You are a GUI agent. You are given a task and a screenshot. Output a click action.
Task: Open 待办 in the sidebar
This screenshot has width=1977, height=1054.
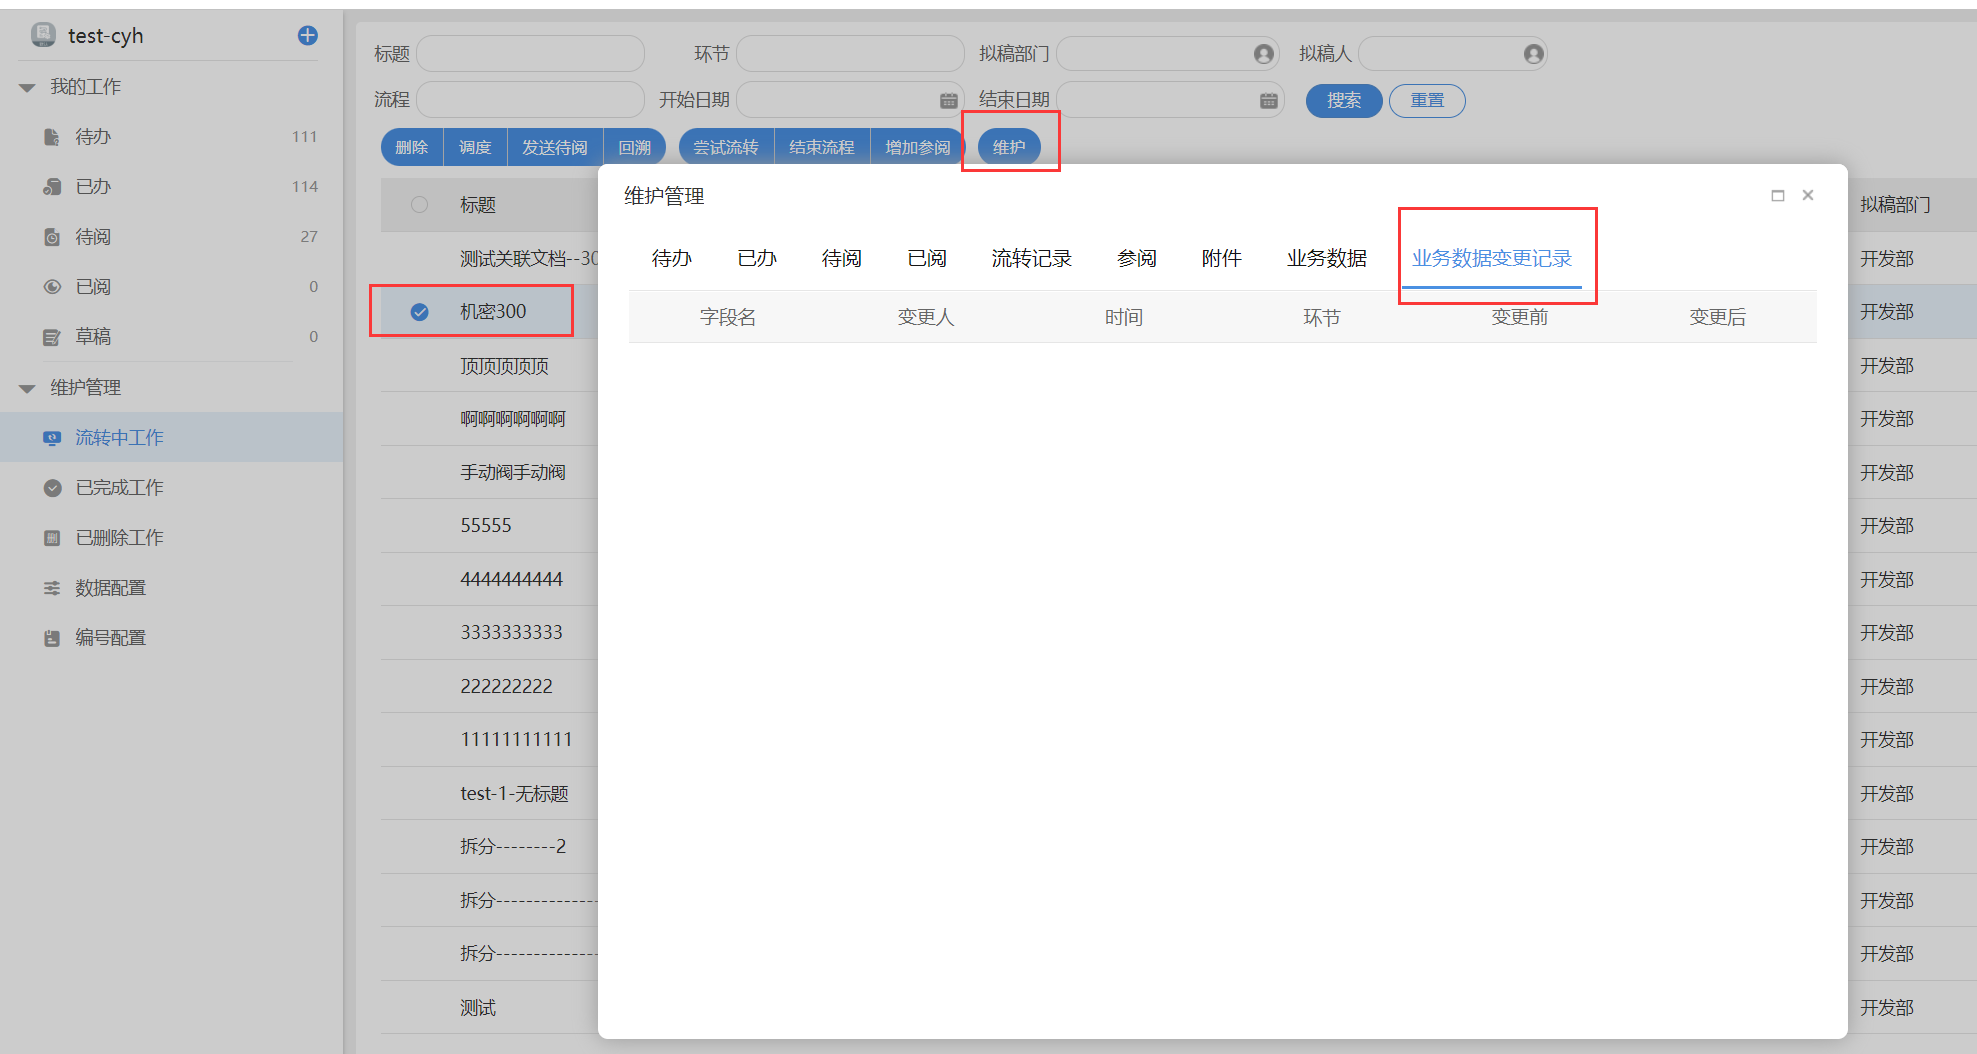click(171, 137)
